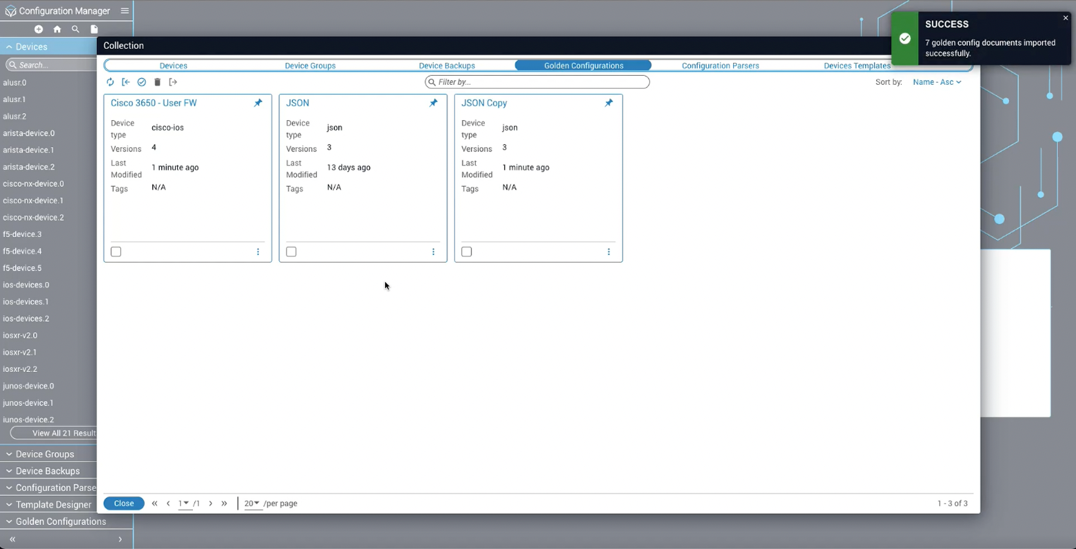Image resolution: width=1076 pixels, height=549 pixels.
Task: Click the export golden configurations icon
Action: (x=173, y=82)
